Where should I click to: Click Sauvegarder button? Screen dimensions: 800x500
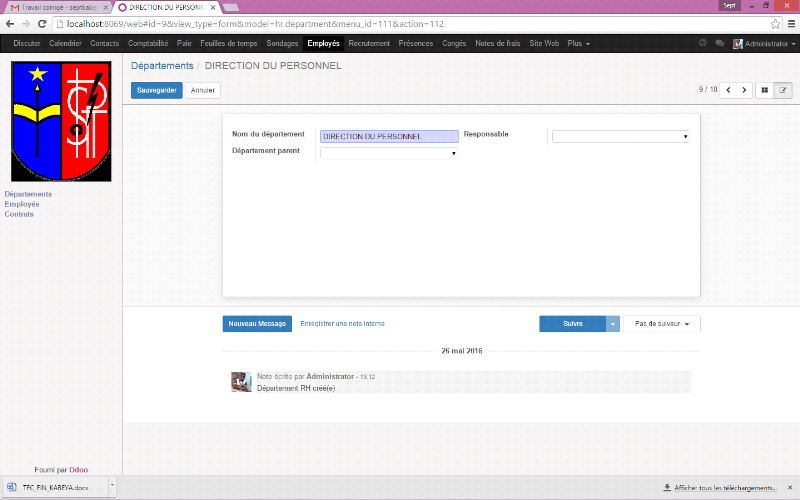point(157,90)
